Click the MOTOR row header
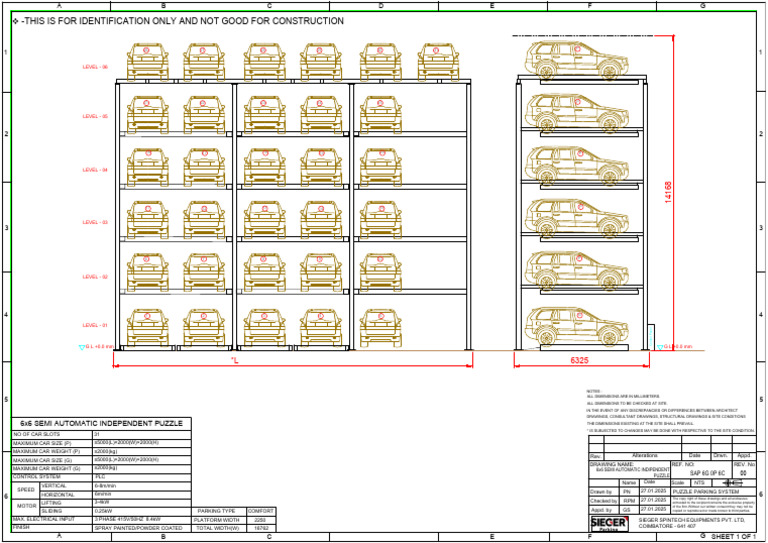This screenshot has width=768, height=543. 25,507
